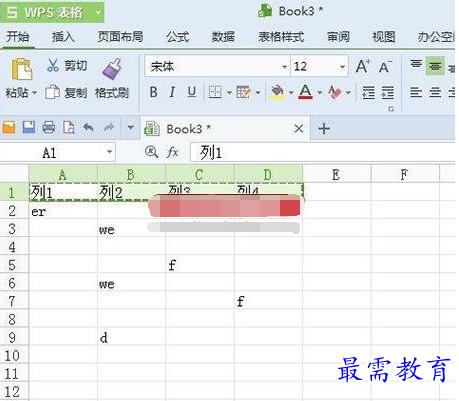Click the Copy icon
The image size is (459, 401).
click(52, 92)
